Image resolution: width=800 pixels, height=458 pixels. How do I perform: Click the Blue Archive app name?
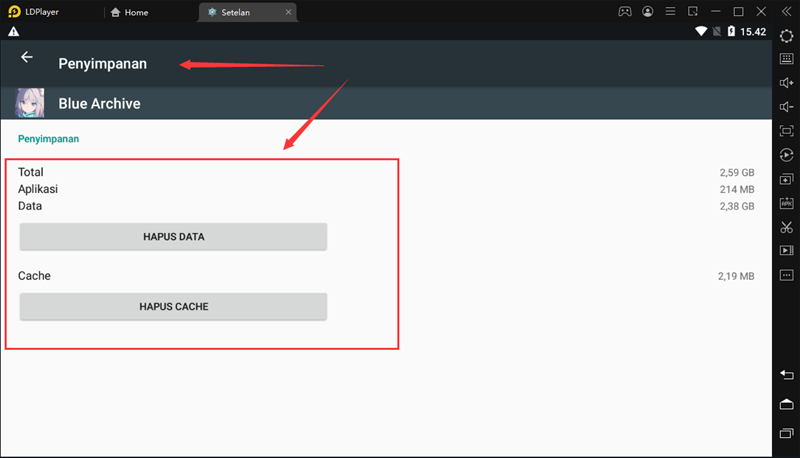pyautogui.click(x=99, y=104)
